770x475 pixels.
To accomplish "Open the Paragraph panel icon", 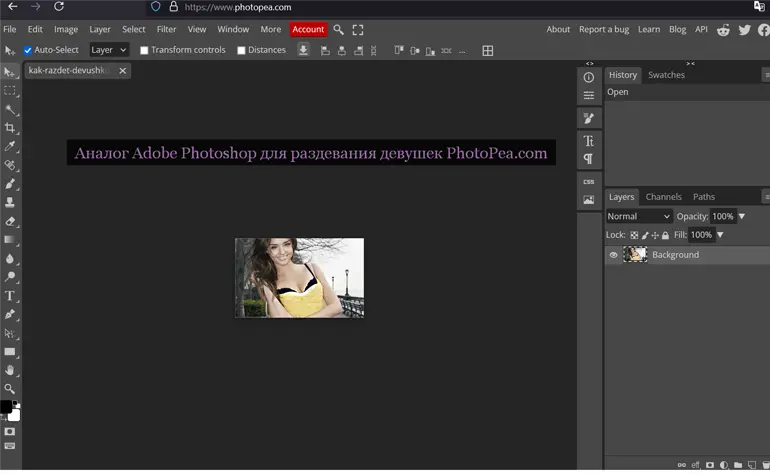I will pyautogui.click(x=588, y=159).
